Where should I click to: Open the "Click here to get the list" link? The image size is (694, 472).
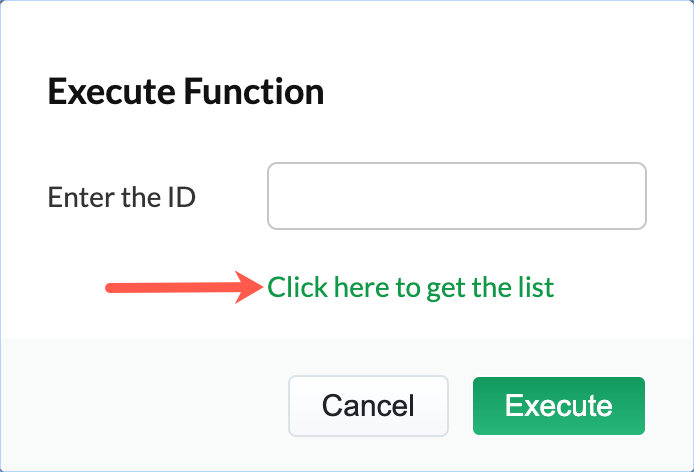point(410,288)
